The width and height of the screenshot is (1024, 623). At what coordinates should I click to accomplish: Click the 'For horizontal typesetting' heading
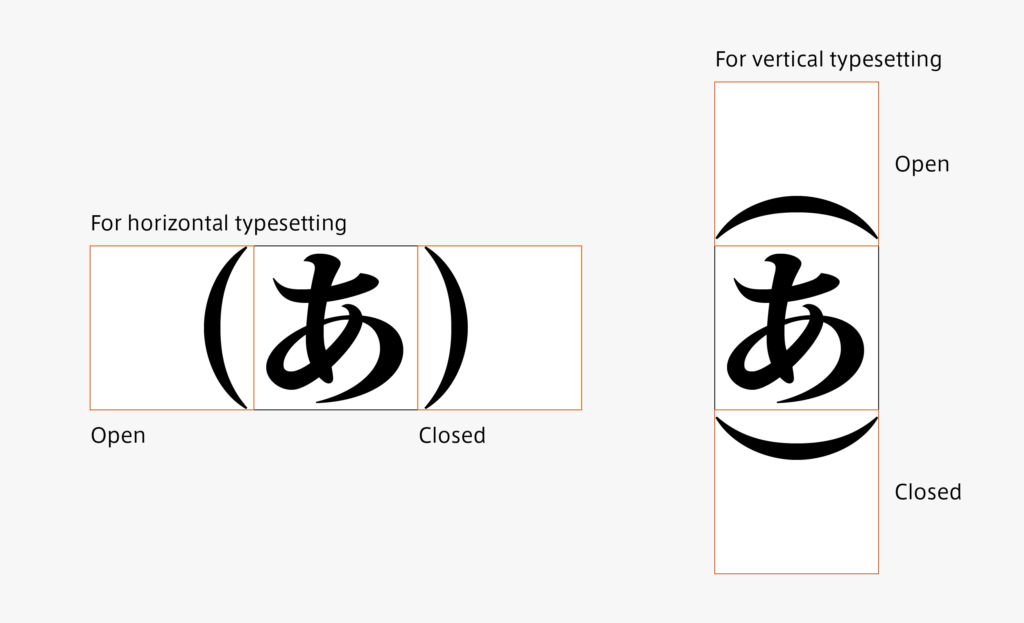(219, 223)
